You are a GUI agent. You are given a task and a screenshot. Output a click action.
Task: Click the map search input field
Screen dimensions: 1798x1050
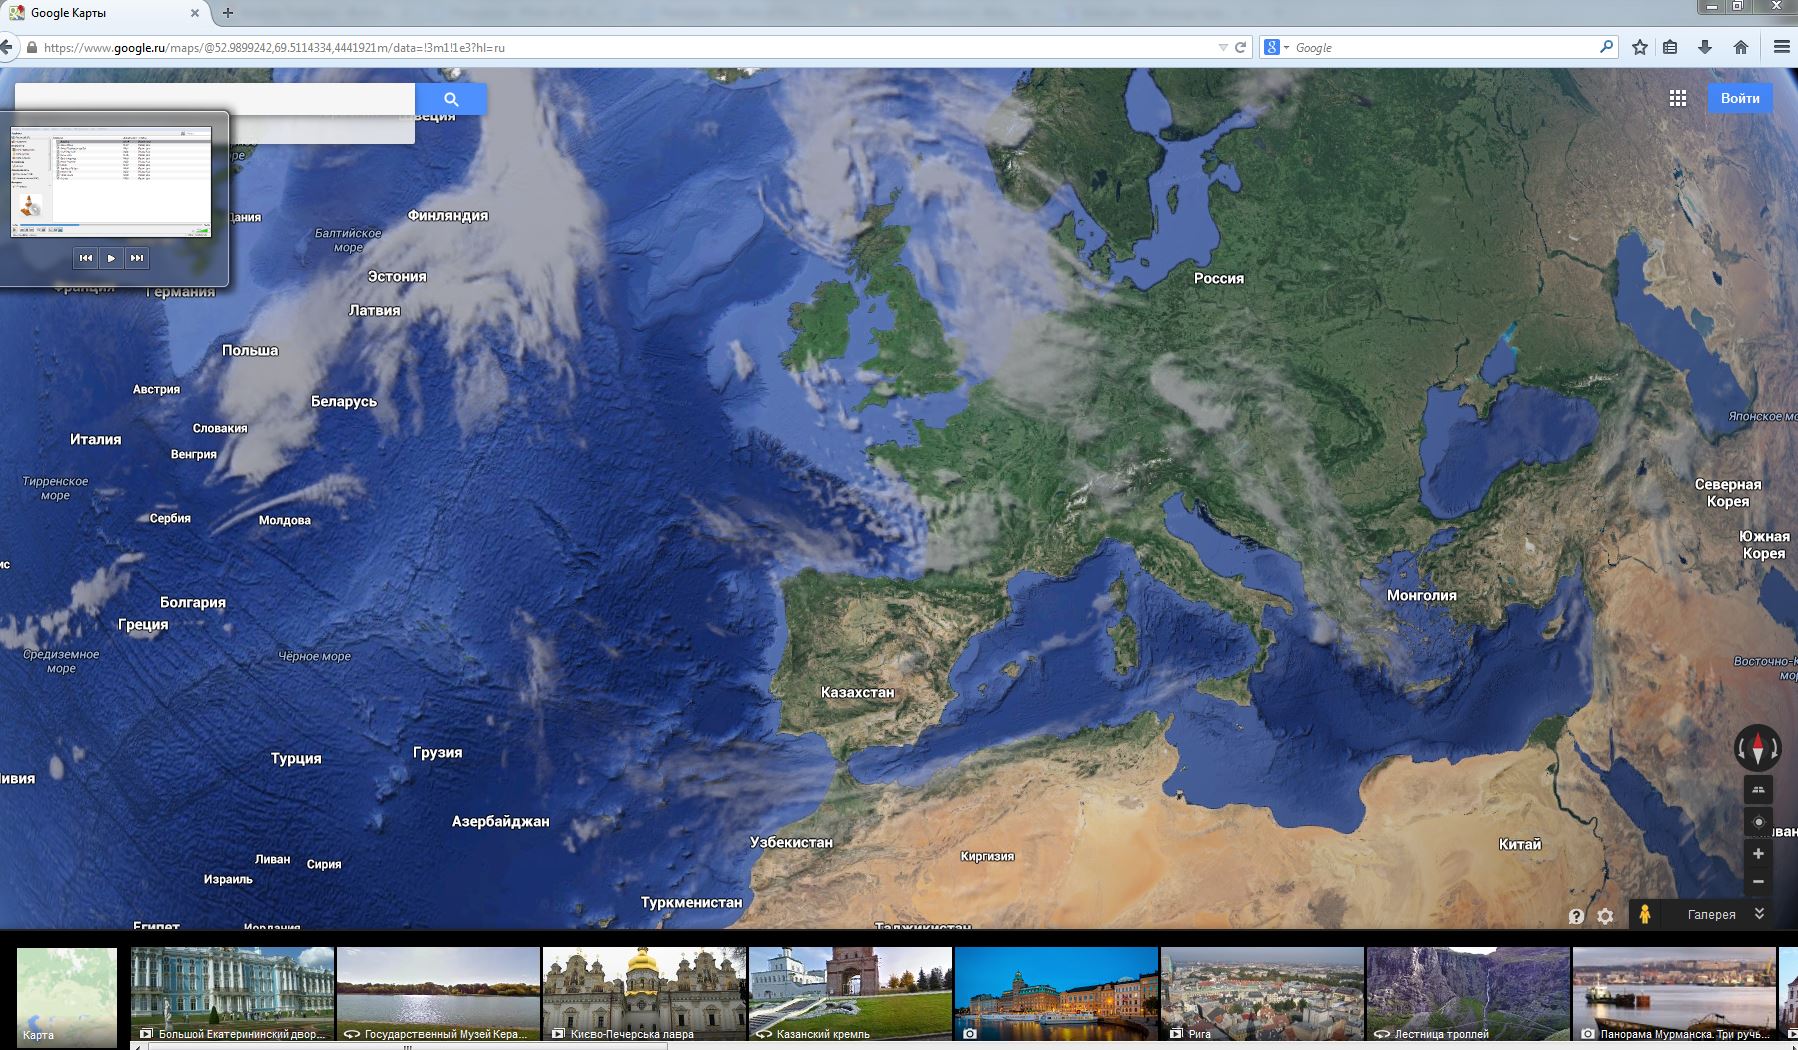[215, 99]
